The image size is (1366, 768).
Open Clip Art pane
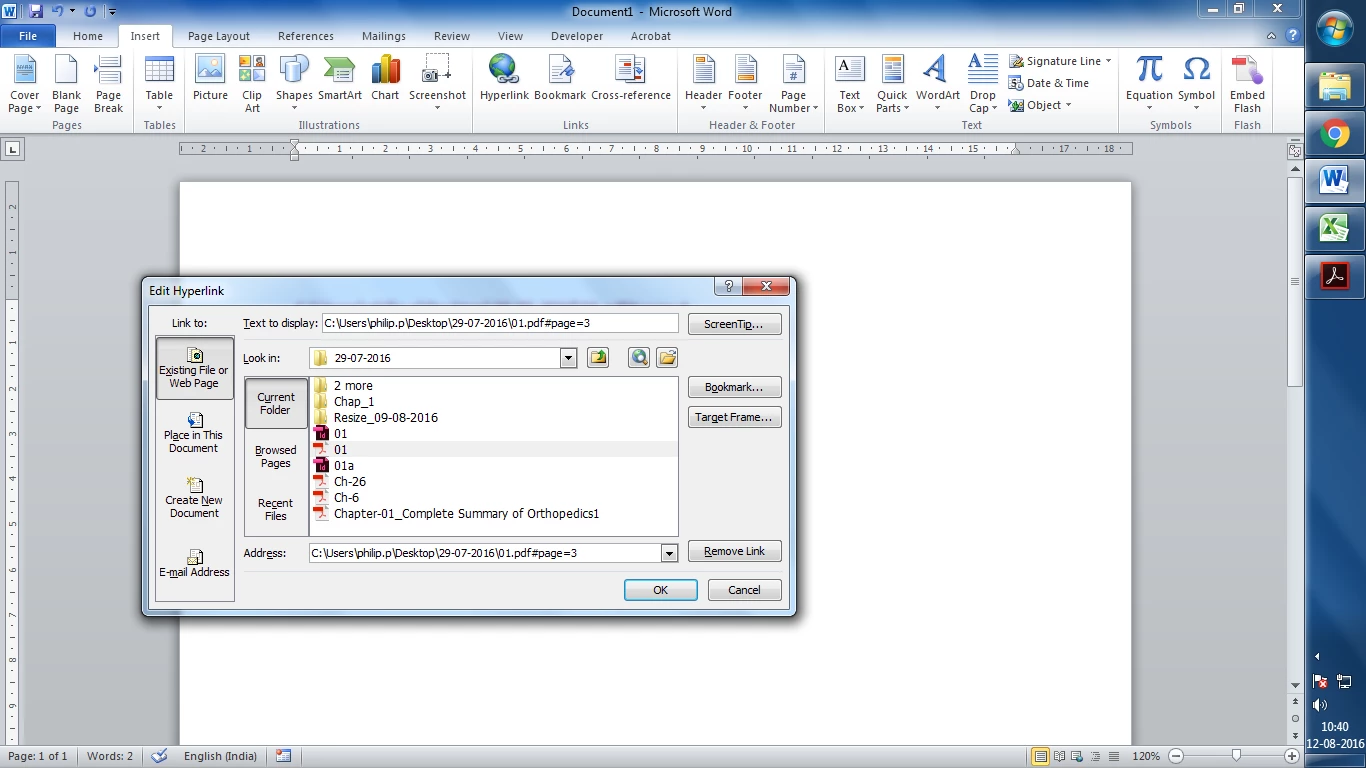coord(252,85)
